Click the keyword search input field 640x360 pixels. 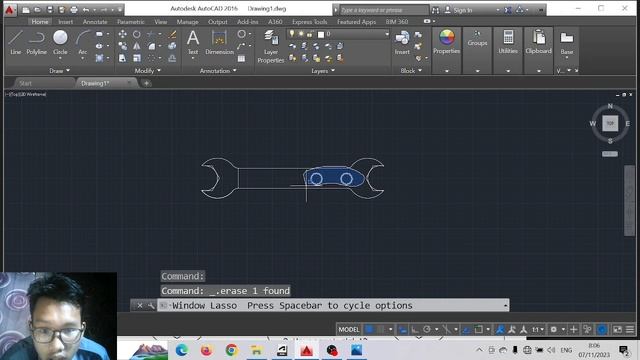(x=384, y=10)
